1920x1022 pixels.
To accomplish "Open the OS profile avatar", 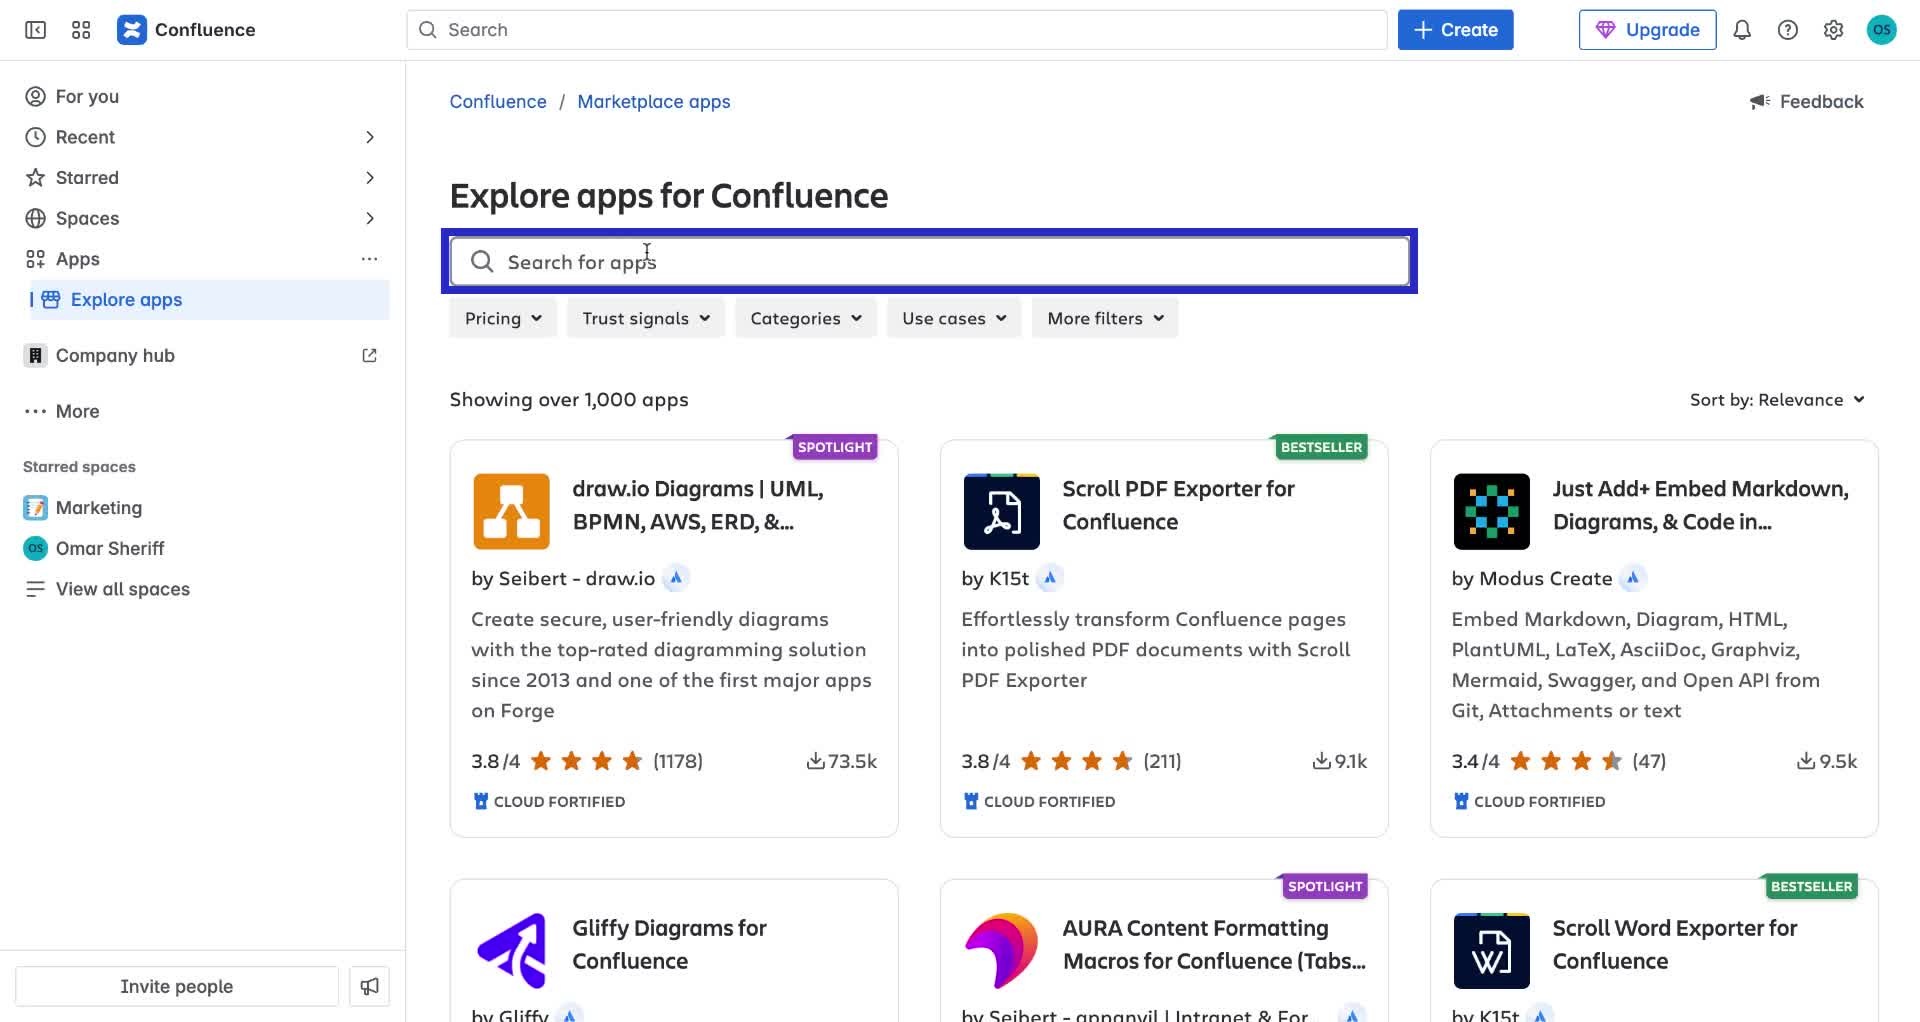I will (1882, 29).
